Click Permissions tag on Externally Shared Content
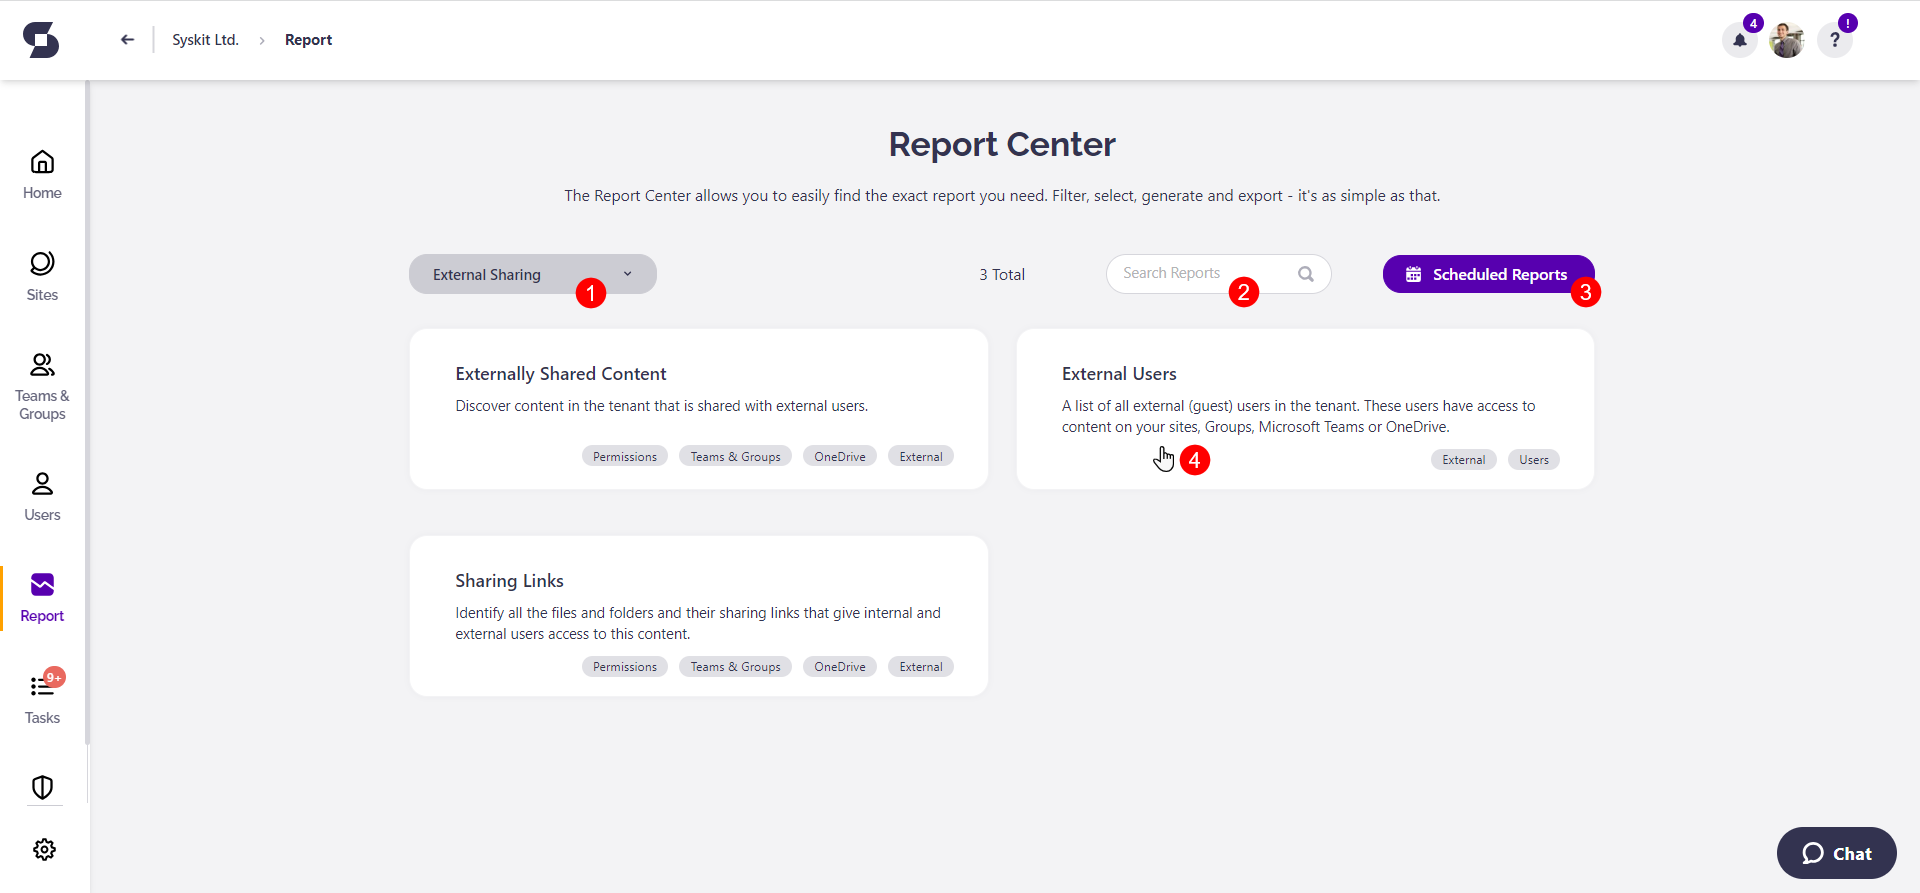The image size is (1920, 893). click(x=625, y=456)
